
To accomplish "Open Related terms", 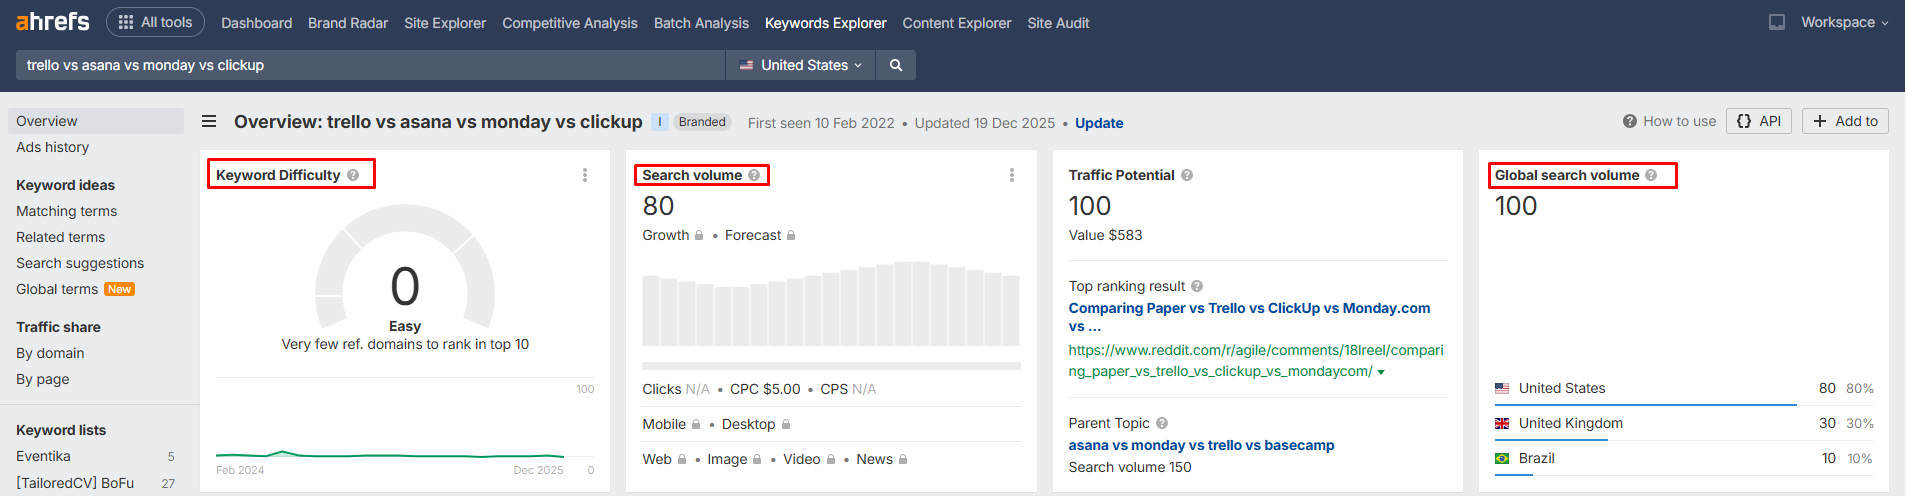I will 61,237.
